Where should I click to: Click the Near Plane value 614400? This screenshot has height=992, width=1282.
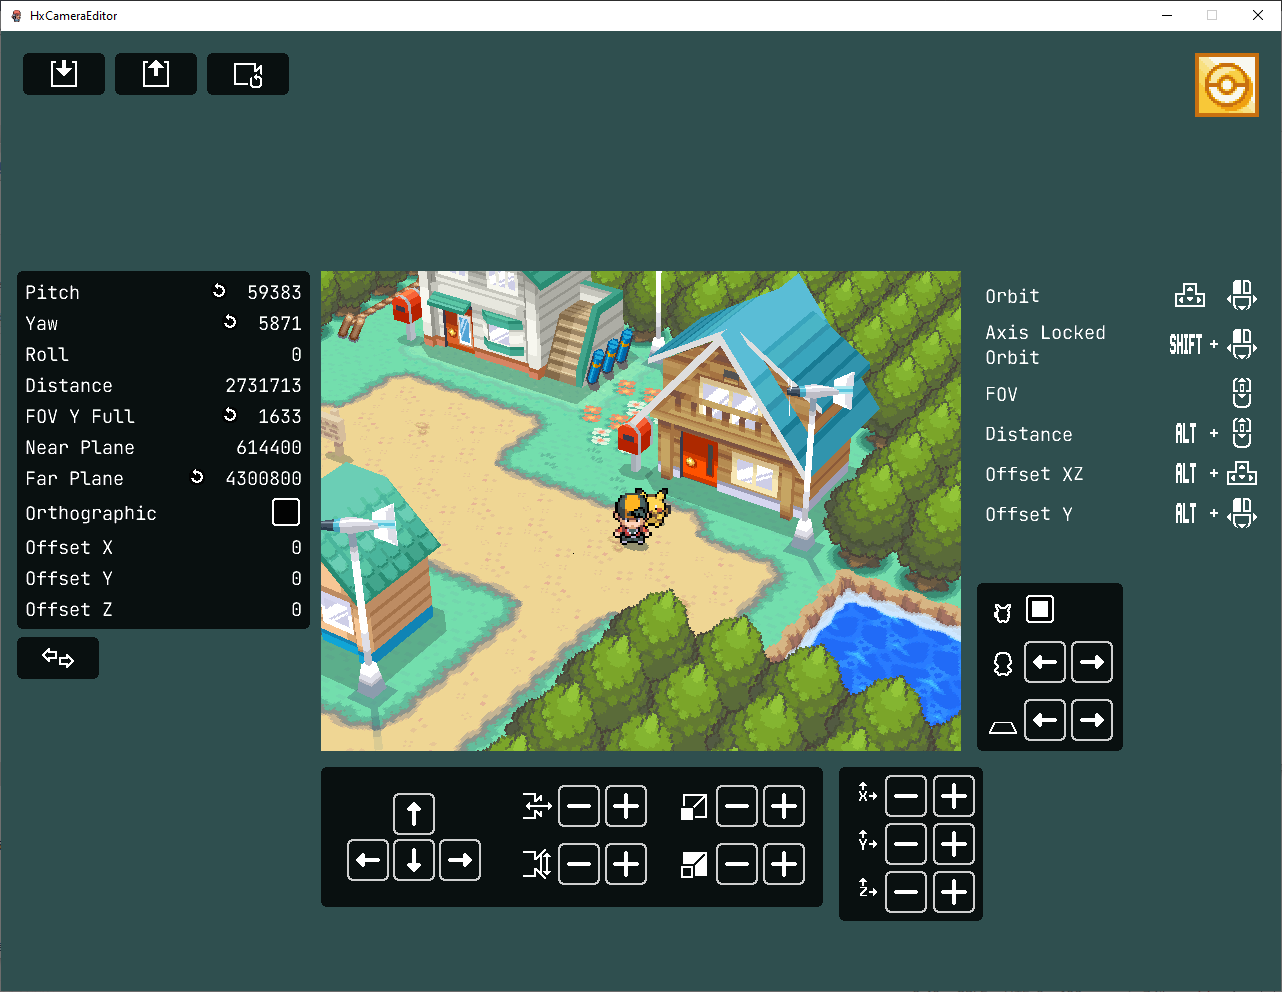point(269,447)
